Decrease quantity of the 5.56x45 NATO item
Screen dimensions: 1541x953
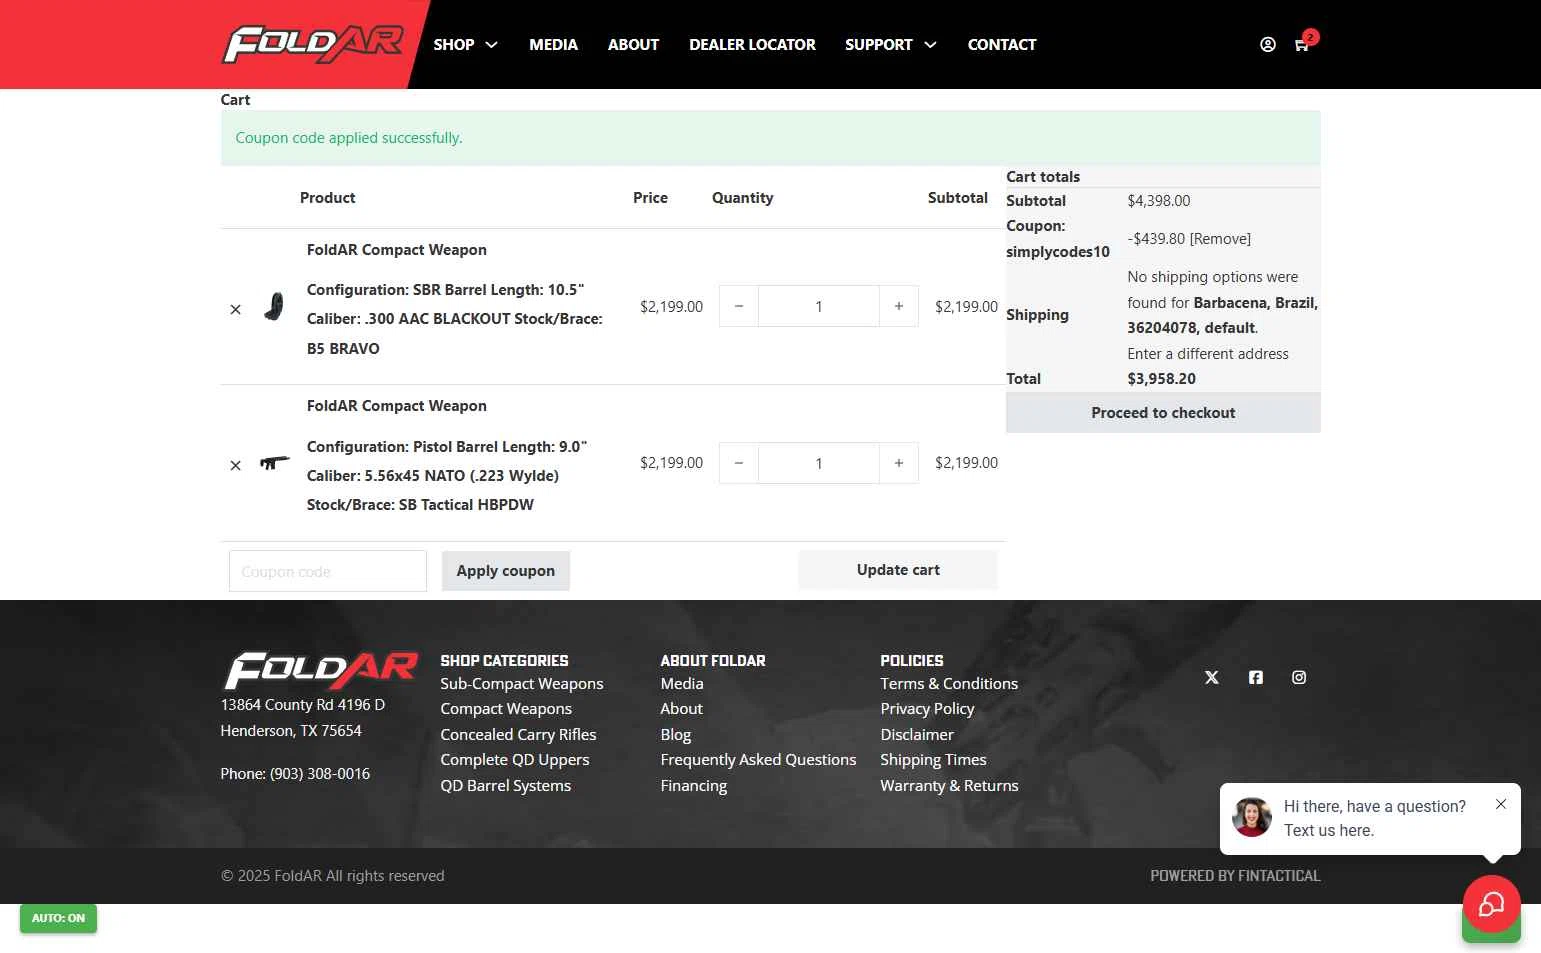(739, 463)
